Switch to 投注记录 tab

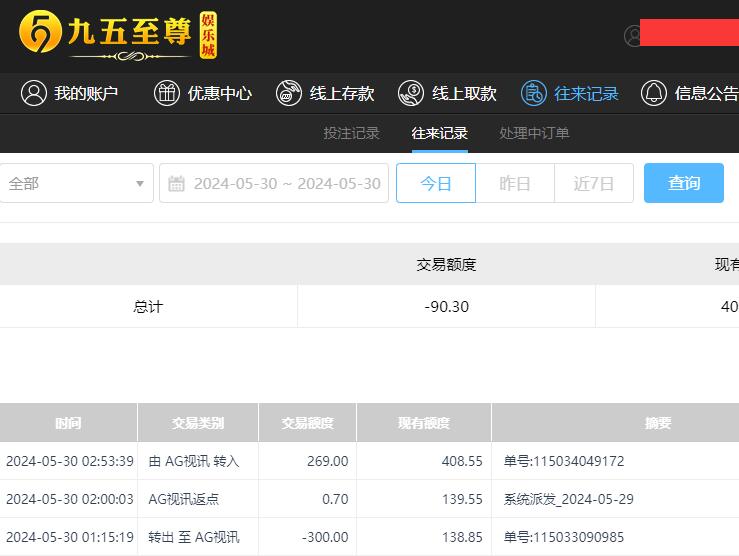352,133
